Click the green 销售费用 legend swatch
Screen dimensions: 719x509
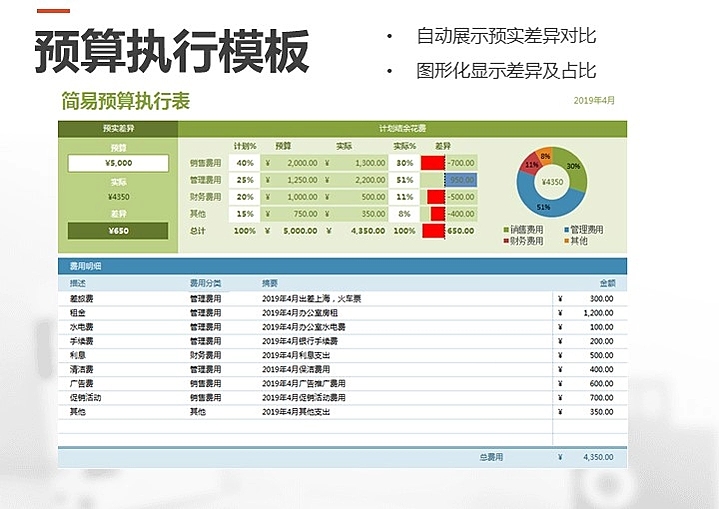click(506, 230)
